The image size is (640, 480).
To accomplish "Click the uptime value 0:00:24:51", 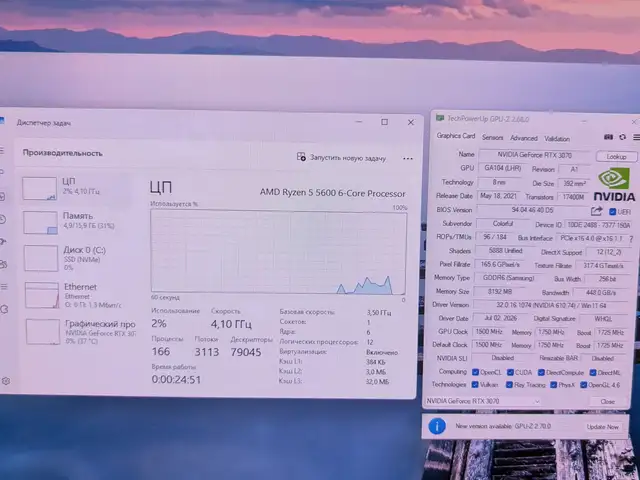I will 176,380.
